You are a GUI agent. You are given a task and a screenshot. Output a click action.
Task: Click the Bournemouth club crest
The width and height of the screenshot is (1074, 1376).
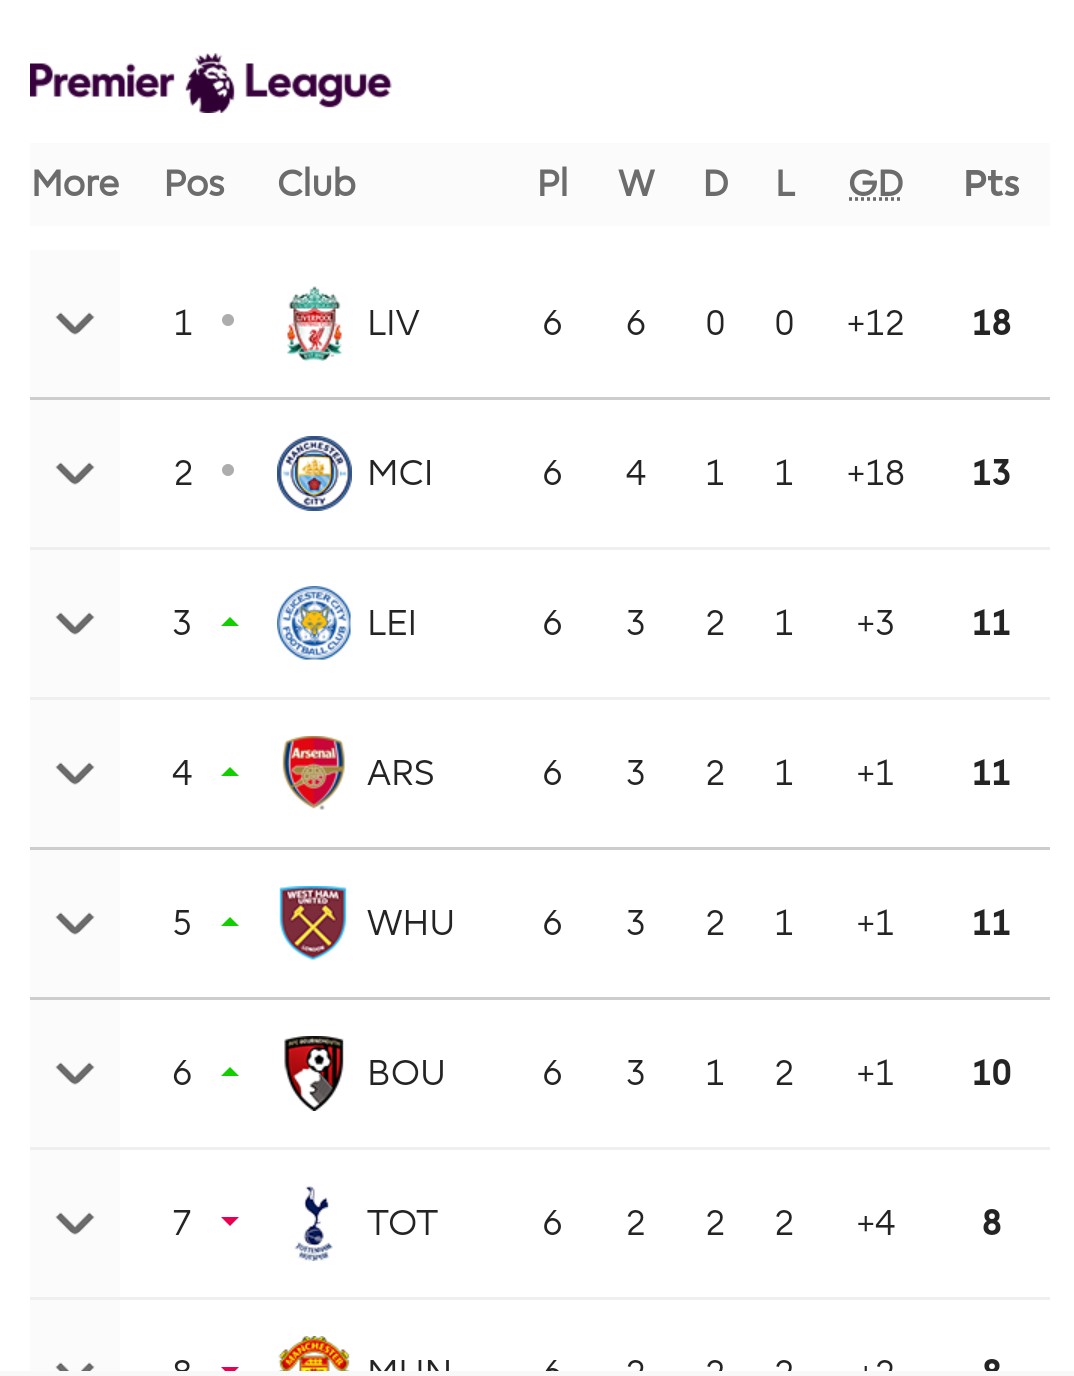[314, 1073]
